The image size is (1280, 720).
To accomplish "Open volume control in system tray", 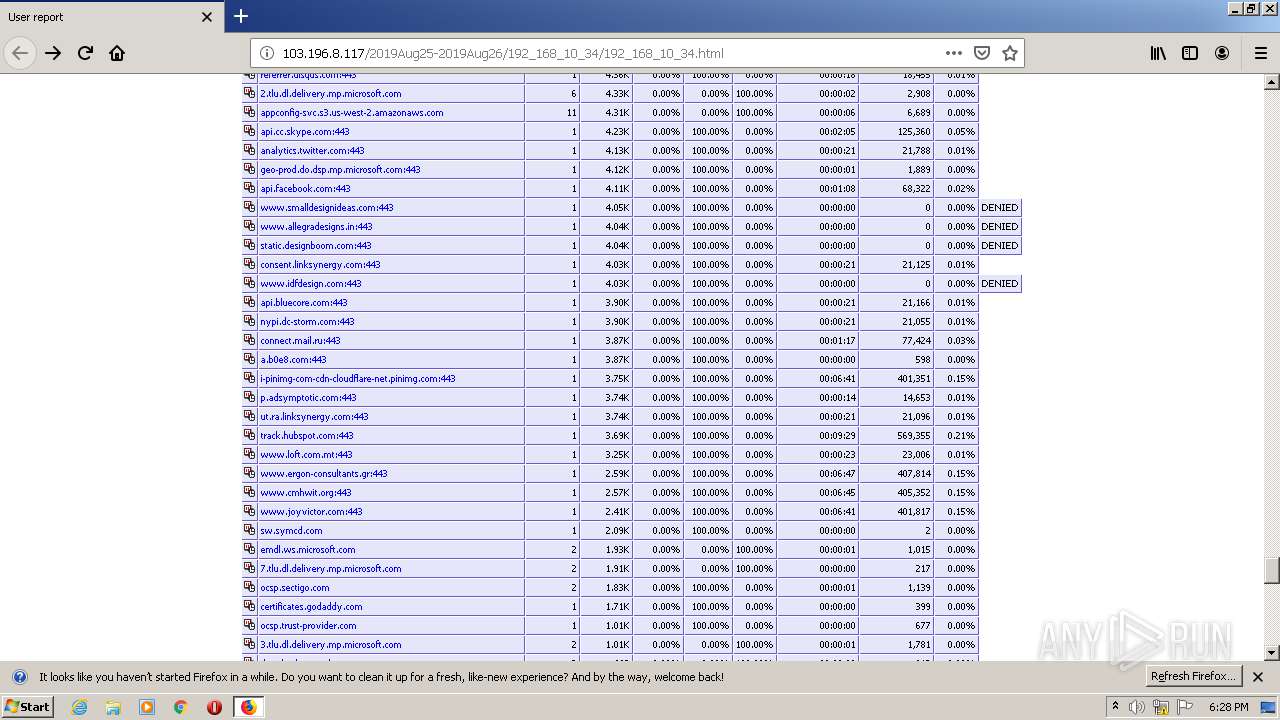I will click(1136, 707).
